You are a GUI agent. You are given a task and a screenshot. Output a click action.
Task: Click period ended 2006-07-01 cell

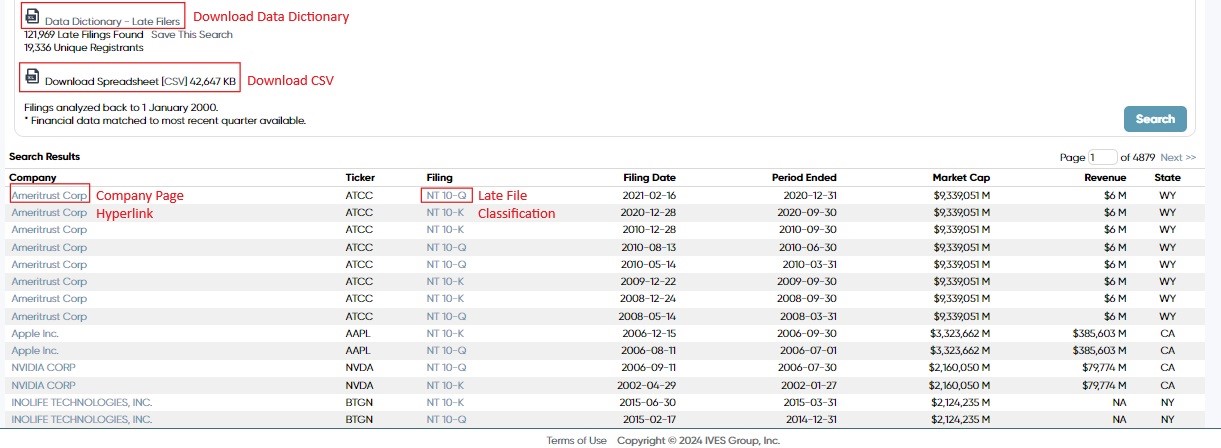[809, 351]
